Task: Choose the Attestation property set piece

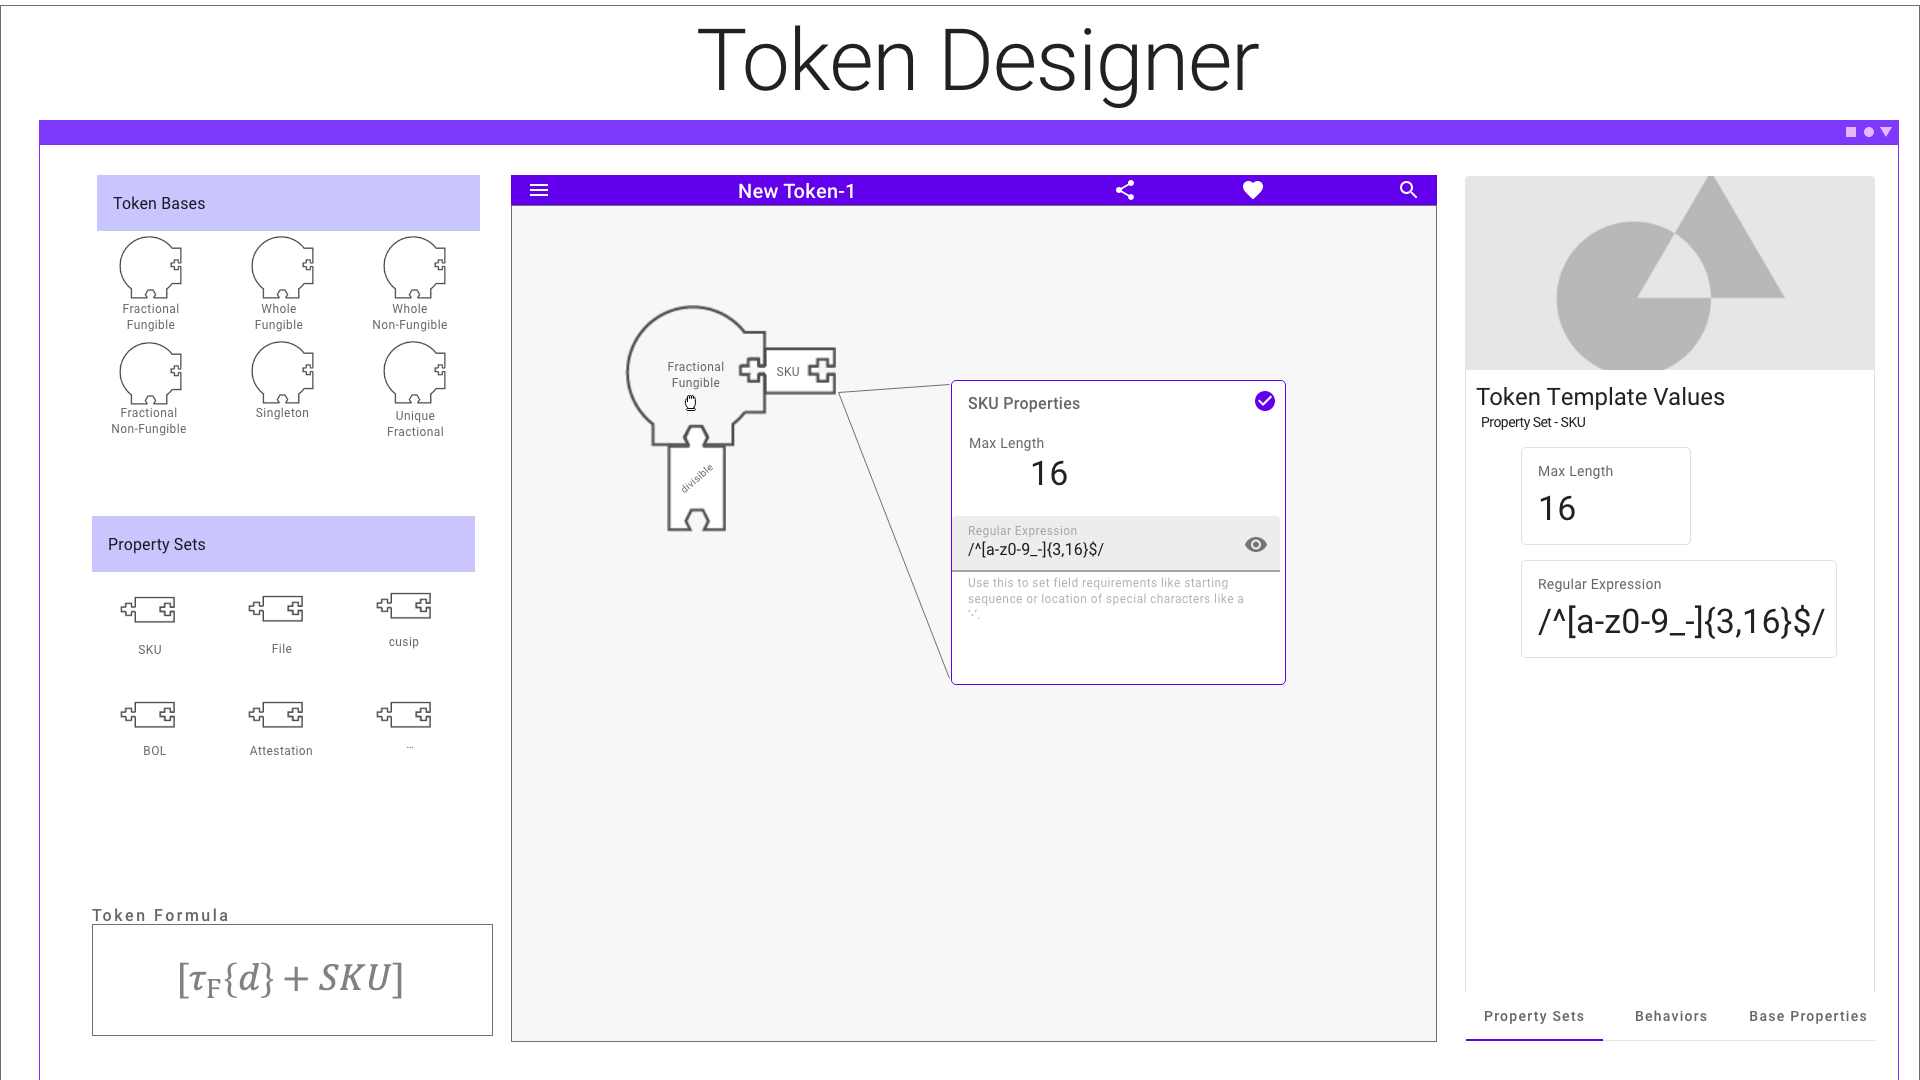Action: click(277, 715)
